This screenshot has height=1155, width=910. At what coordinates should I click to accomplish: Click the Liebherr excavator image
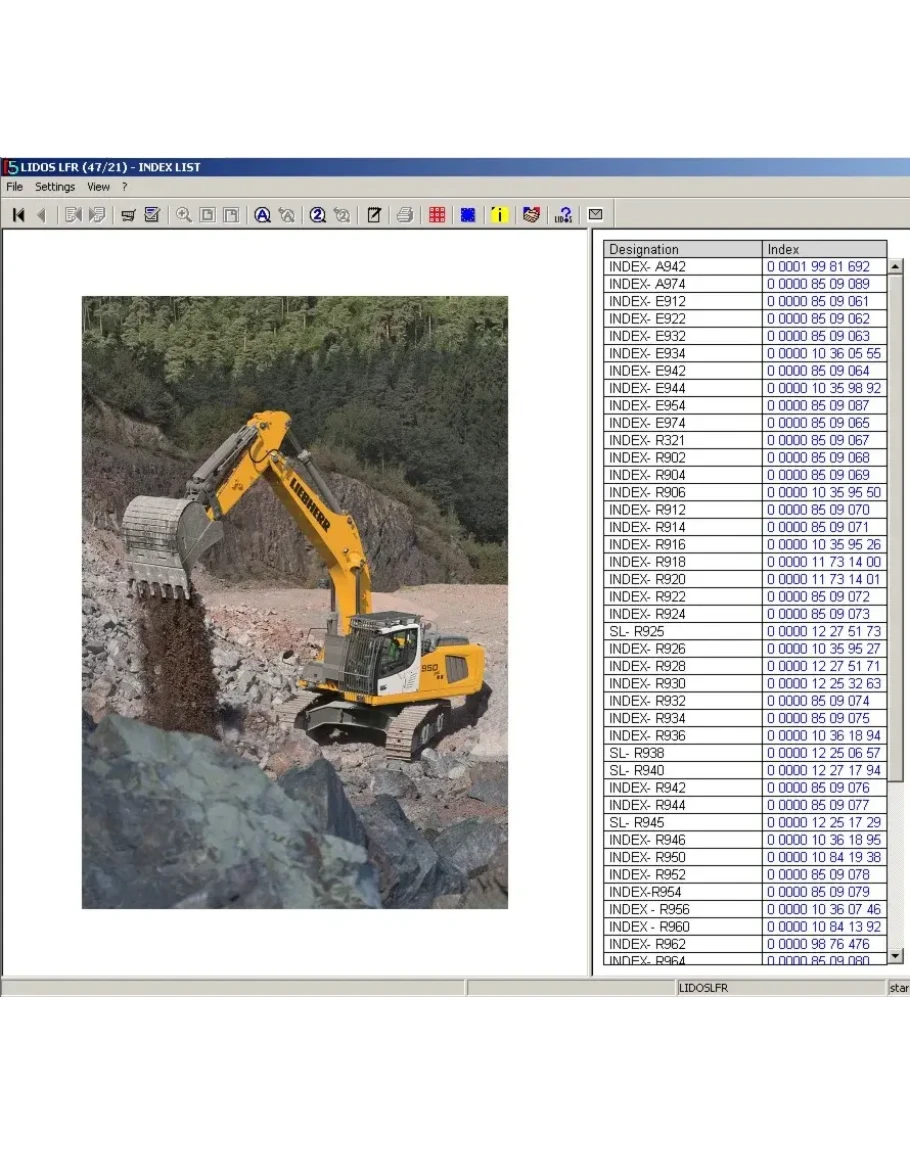[294, 602]
